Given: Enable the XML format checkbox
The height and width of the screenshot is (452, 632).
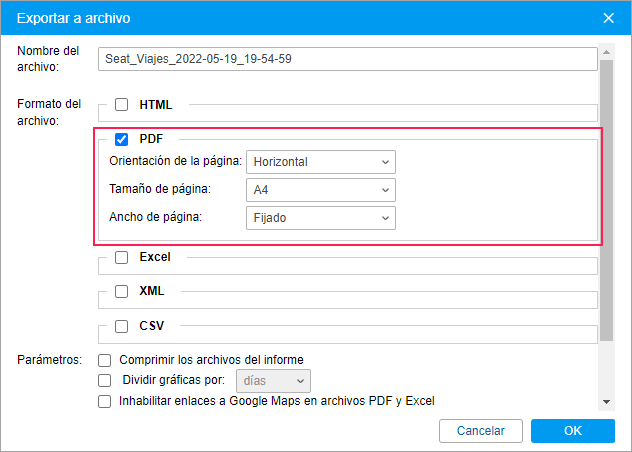Looking at the screenshot, I should pos(122,292).
